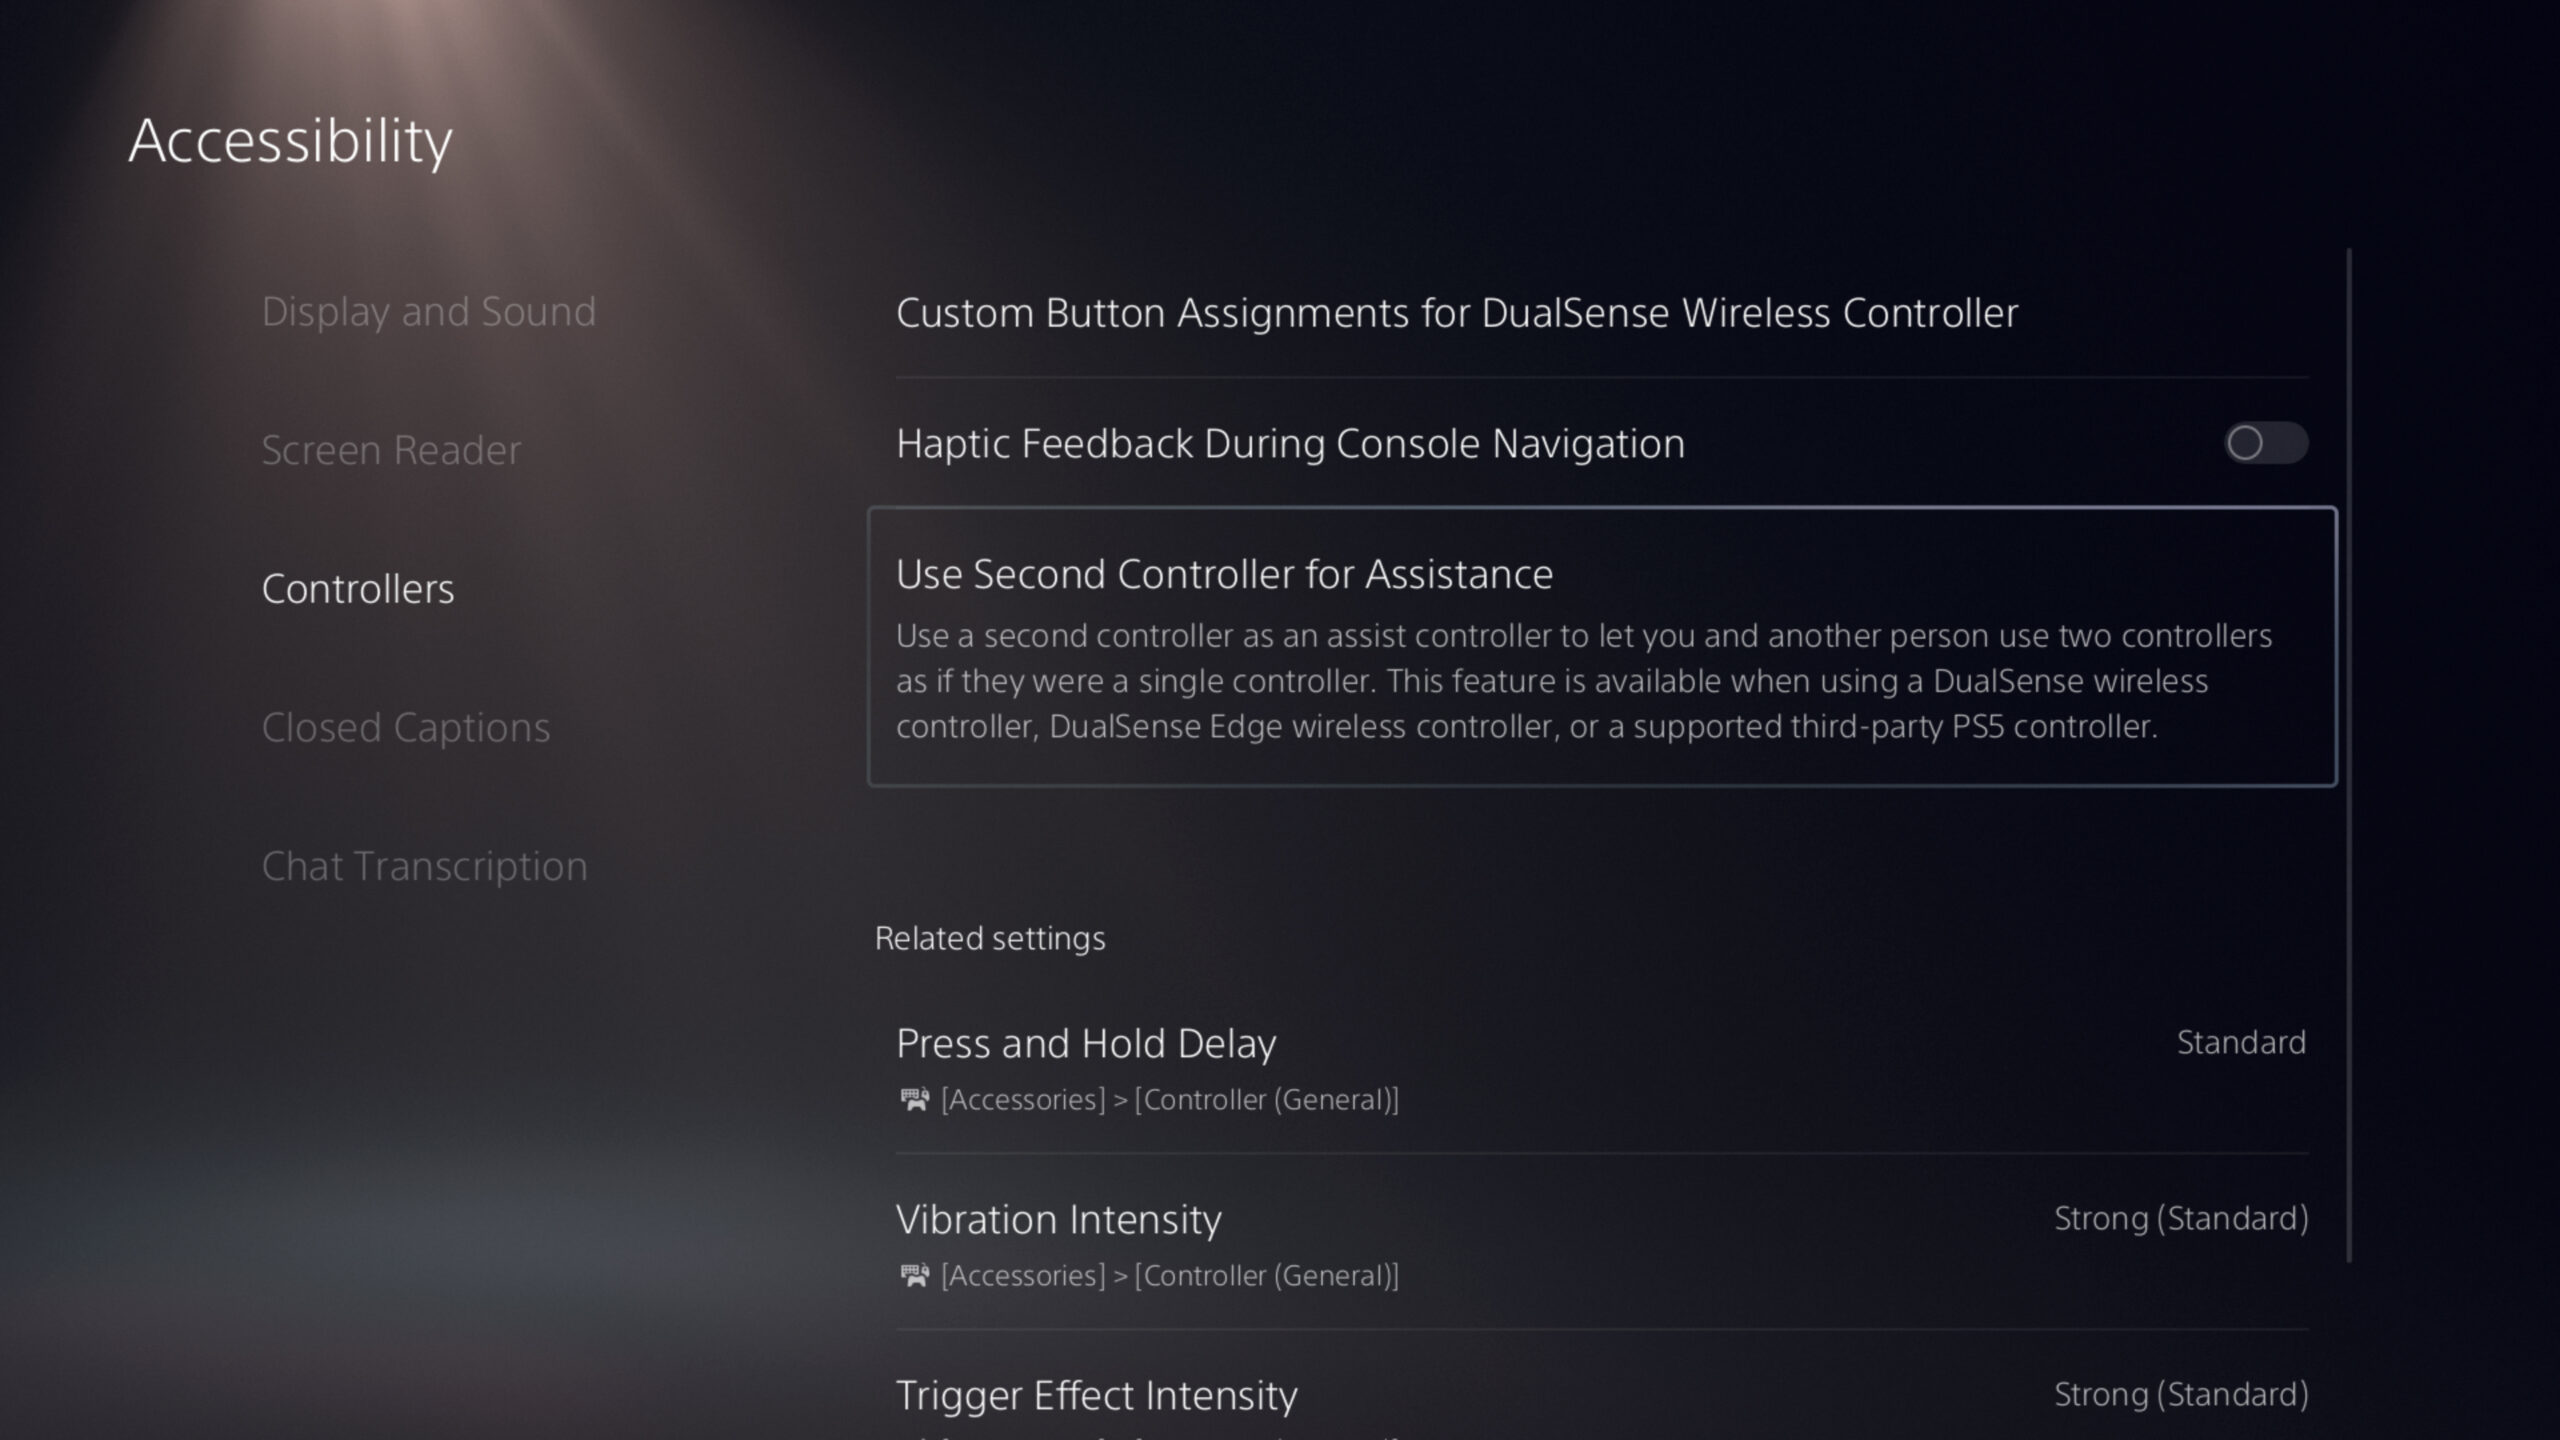The image size is (2560, 1440).
Task: Select Screen Reader settings
Action: coord(390,450)
